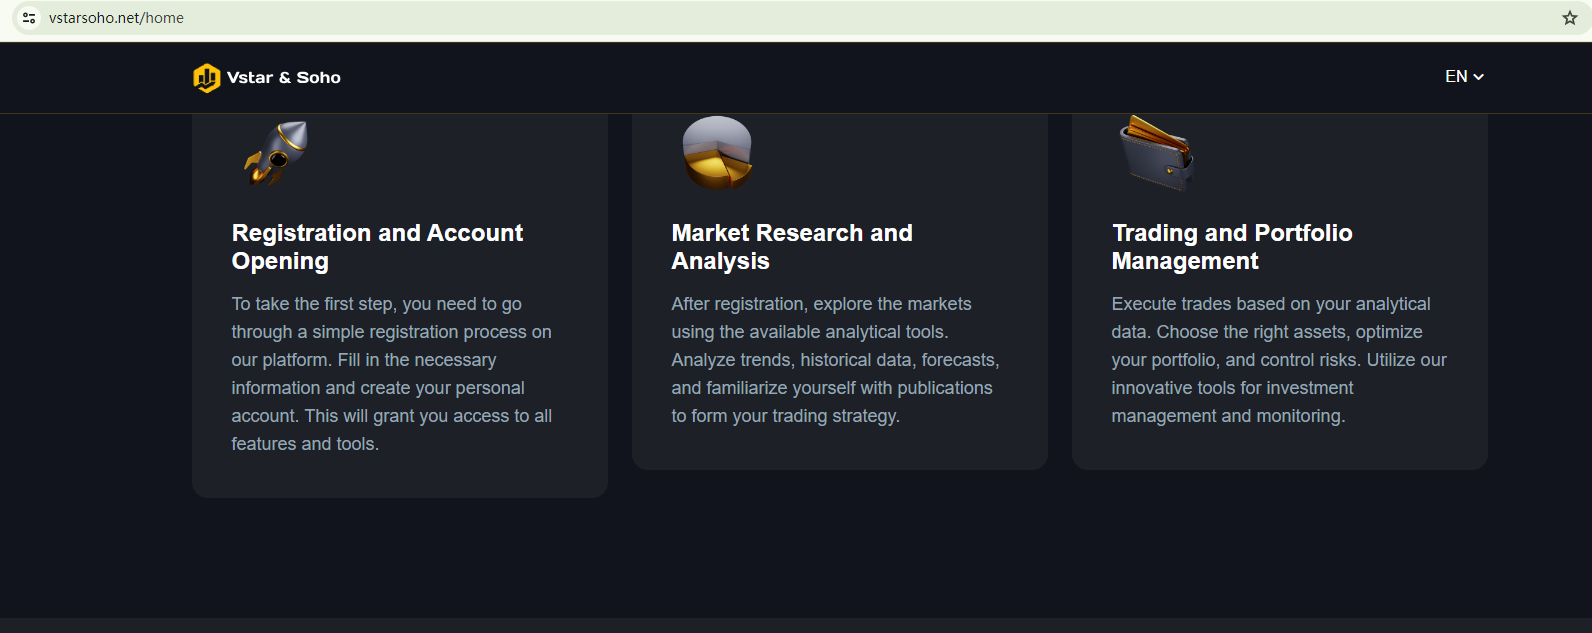
Task: Click the Vstar & Soho hexagon logo icon
Action: pos(206,78)
